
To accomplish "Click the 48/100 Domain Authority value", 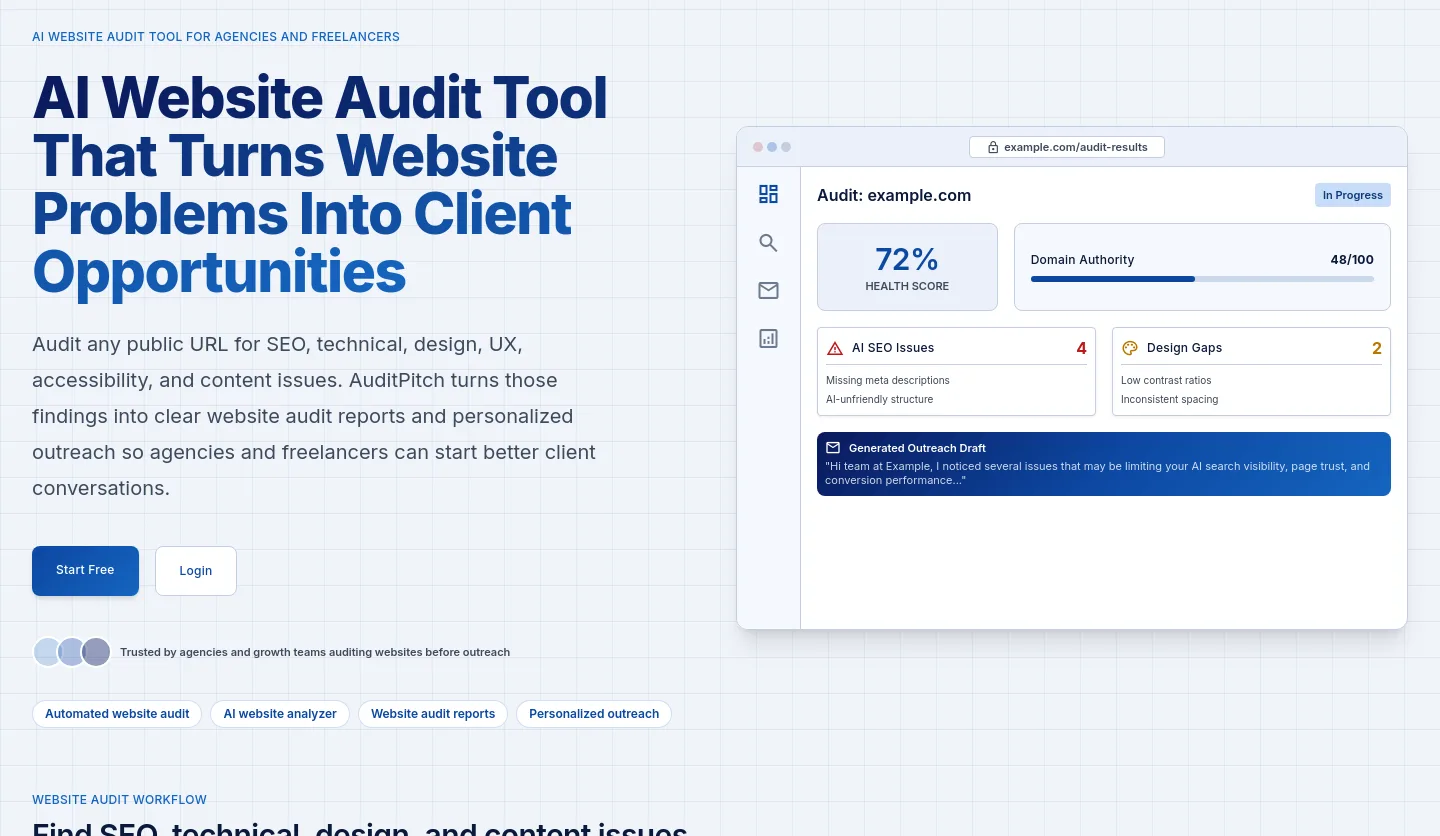I will (x=1352, y=260).
